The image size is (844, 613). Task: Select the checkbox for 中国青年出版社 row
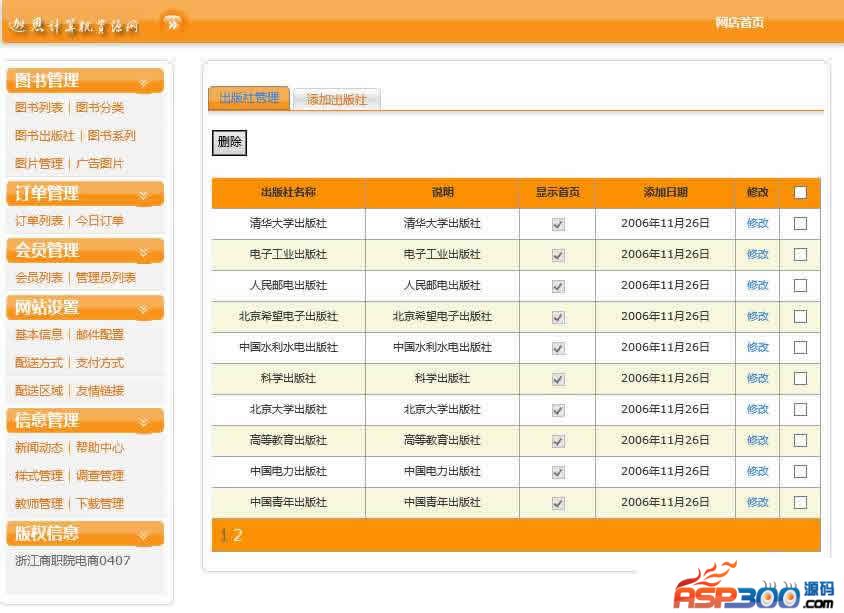coord(800,503)
